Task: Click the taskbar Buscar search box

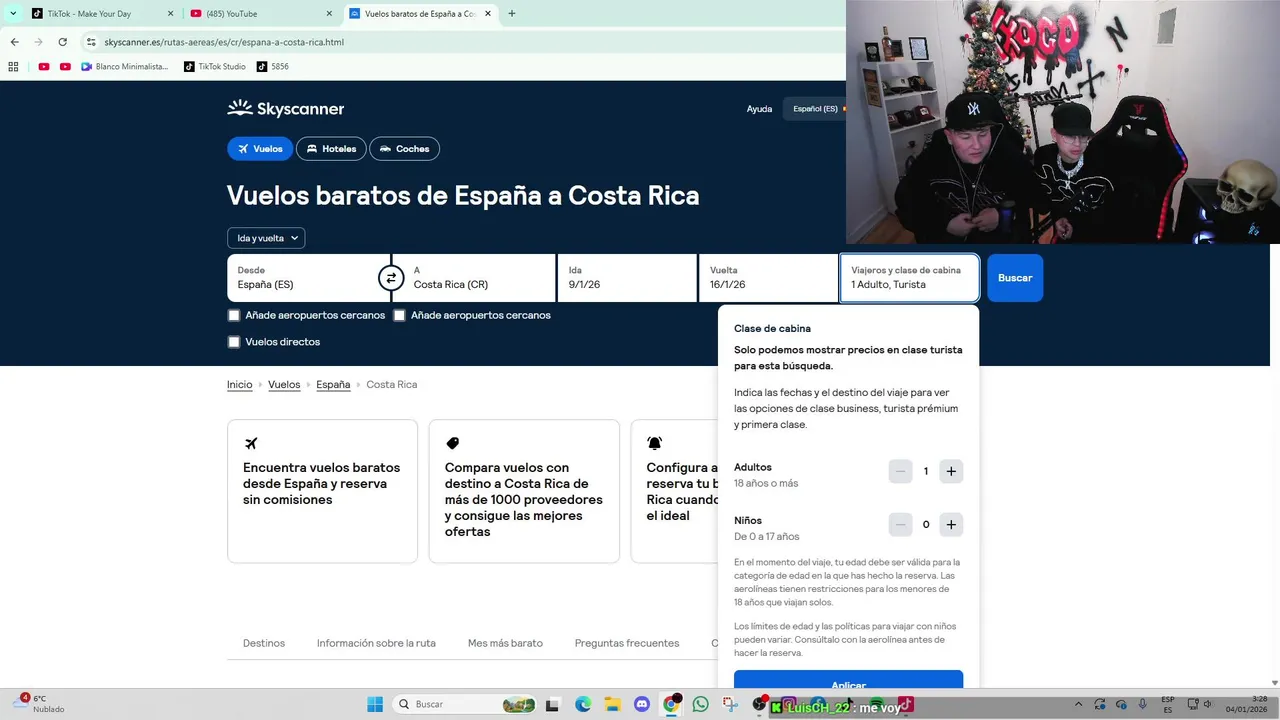Action: [x=464, y=704]
